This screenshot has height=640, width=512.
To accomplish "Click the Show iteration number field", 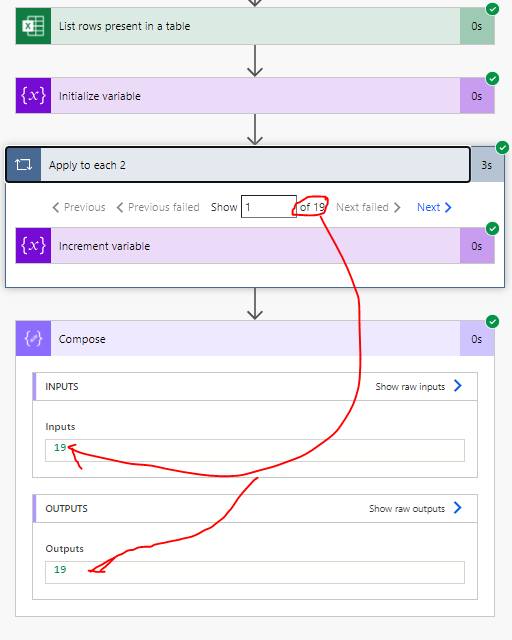I will (269, 207).
